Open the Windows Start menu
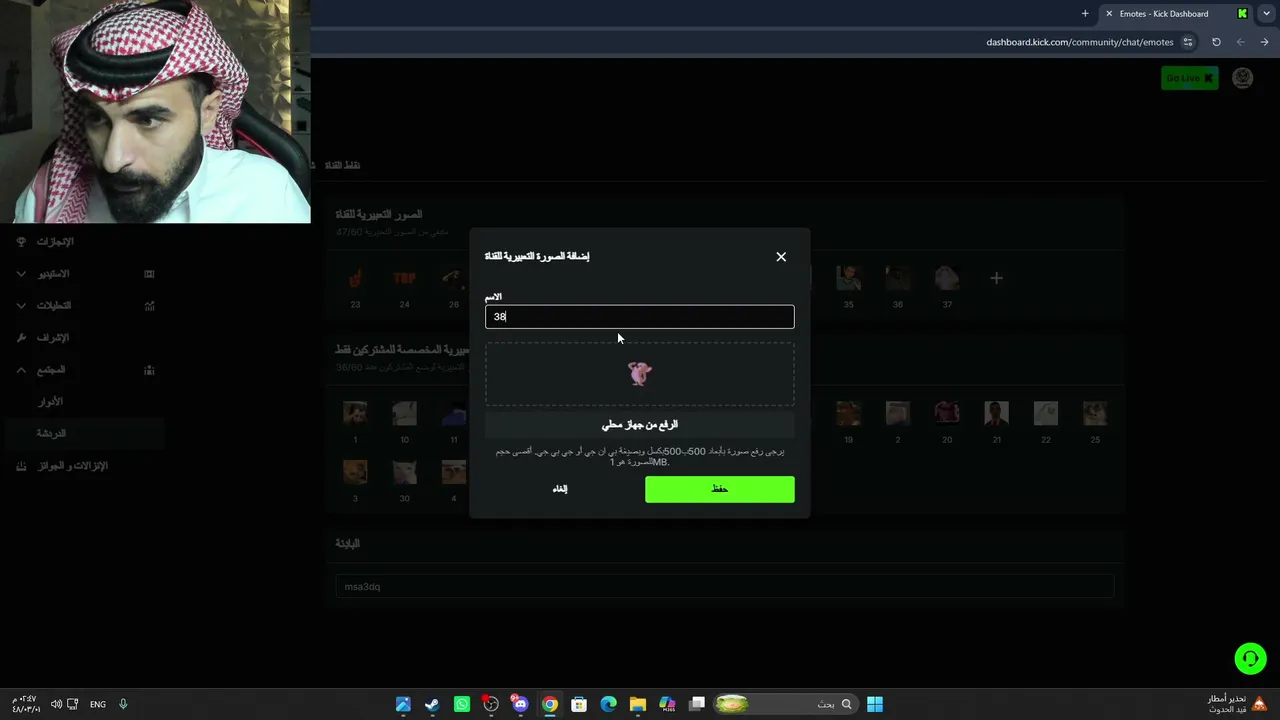1280x720 pixels. pyautogui.click(x=875, y=704)
